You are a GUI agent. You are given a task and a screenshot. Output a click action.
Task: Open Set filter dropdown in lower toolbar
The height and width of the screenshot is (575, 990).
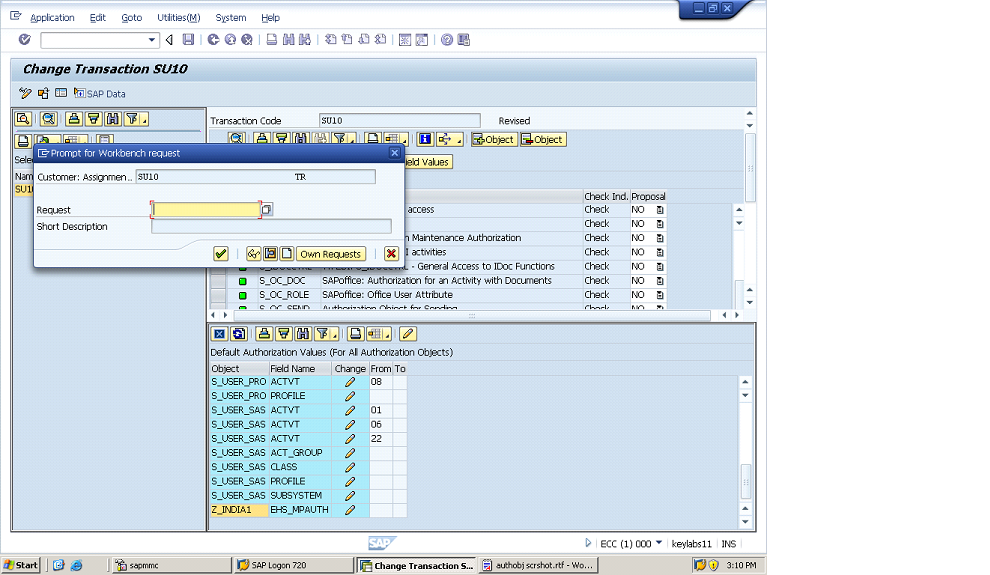coord(326,334)
